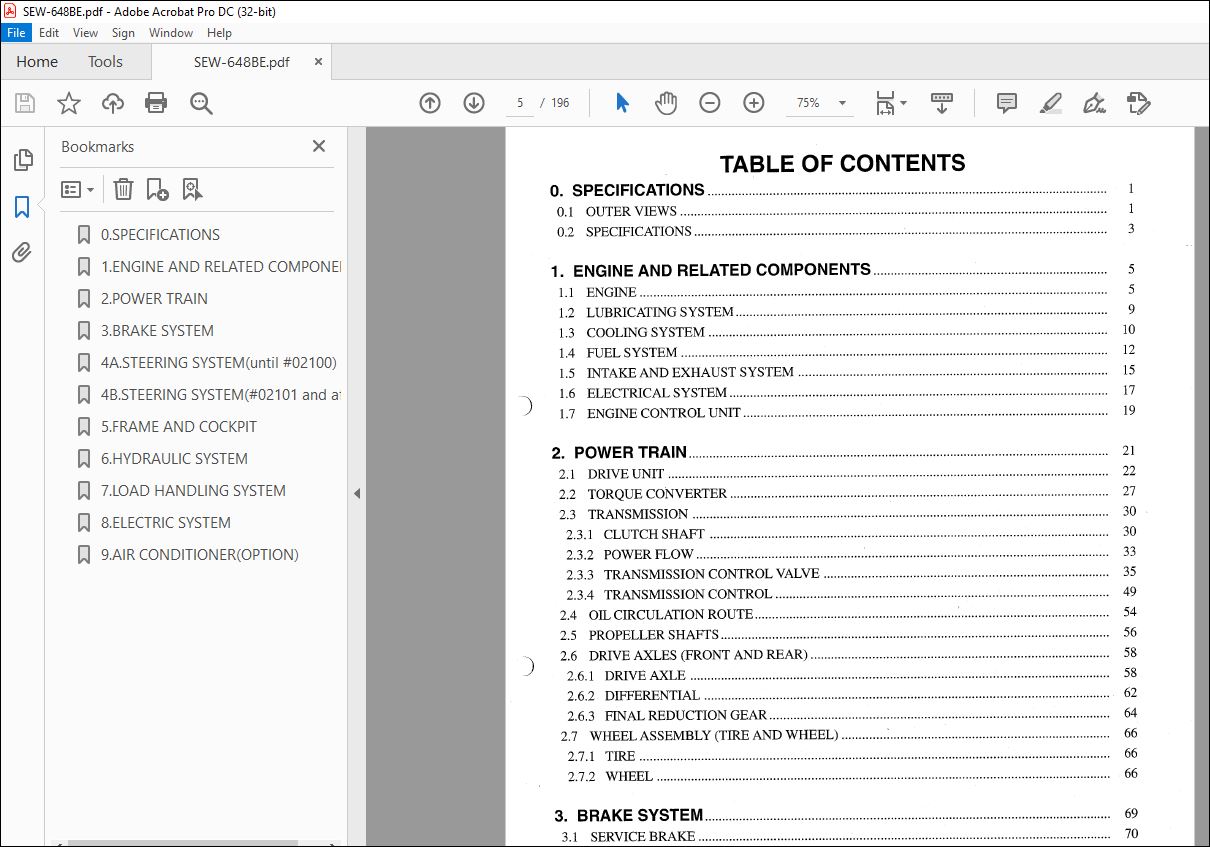Click the SERVICE BRAKE contents entry
The image size is (1210, 847).
tap(643, 837)
